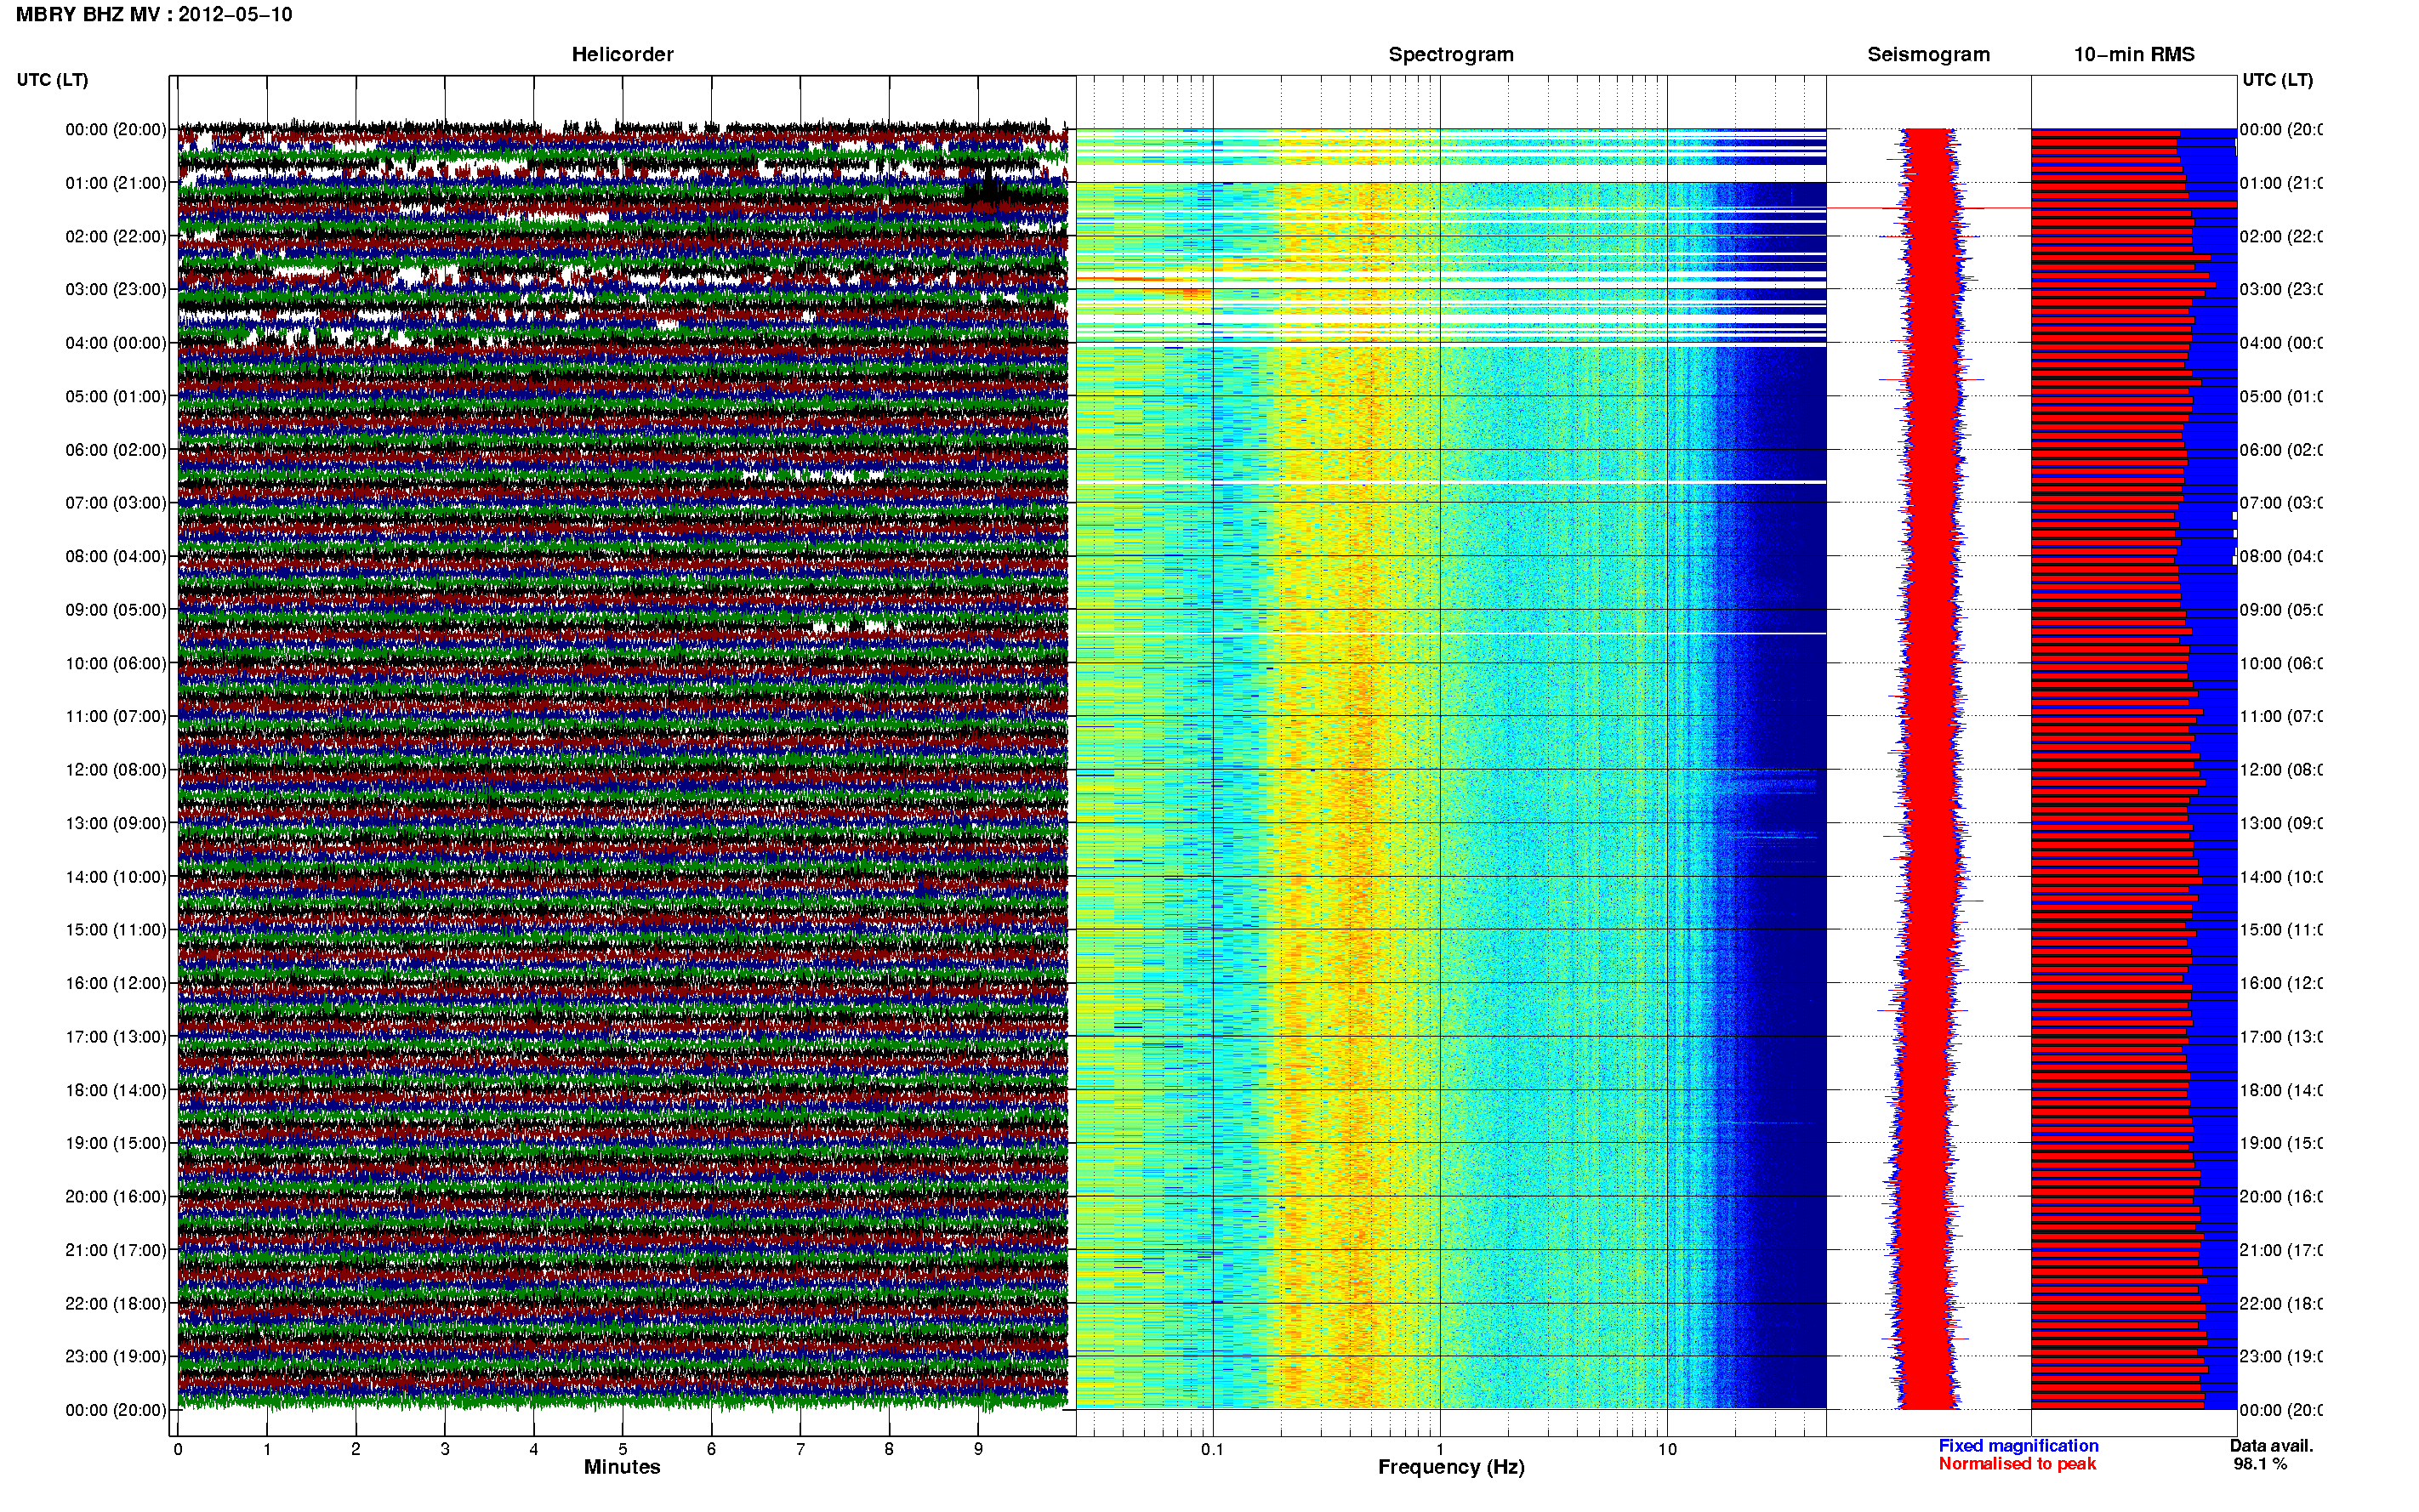
Task: Click the left time label '13:00 (09:00)'
Action: [116, 823]
